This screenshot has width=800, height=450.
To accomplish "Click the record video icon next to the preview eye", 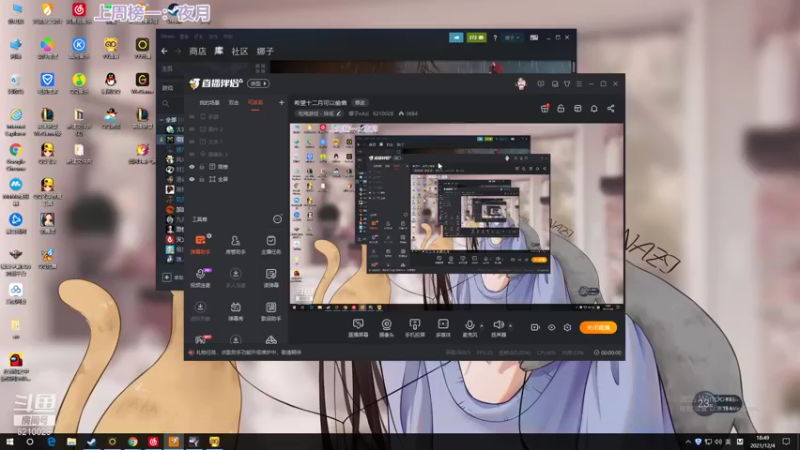I will click(x=535, y=327).
